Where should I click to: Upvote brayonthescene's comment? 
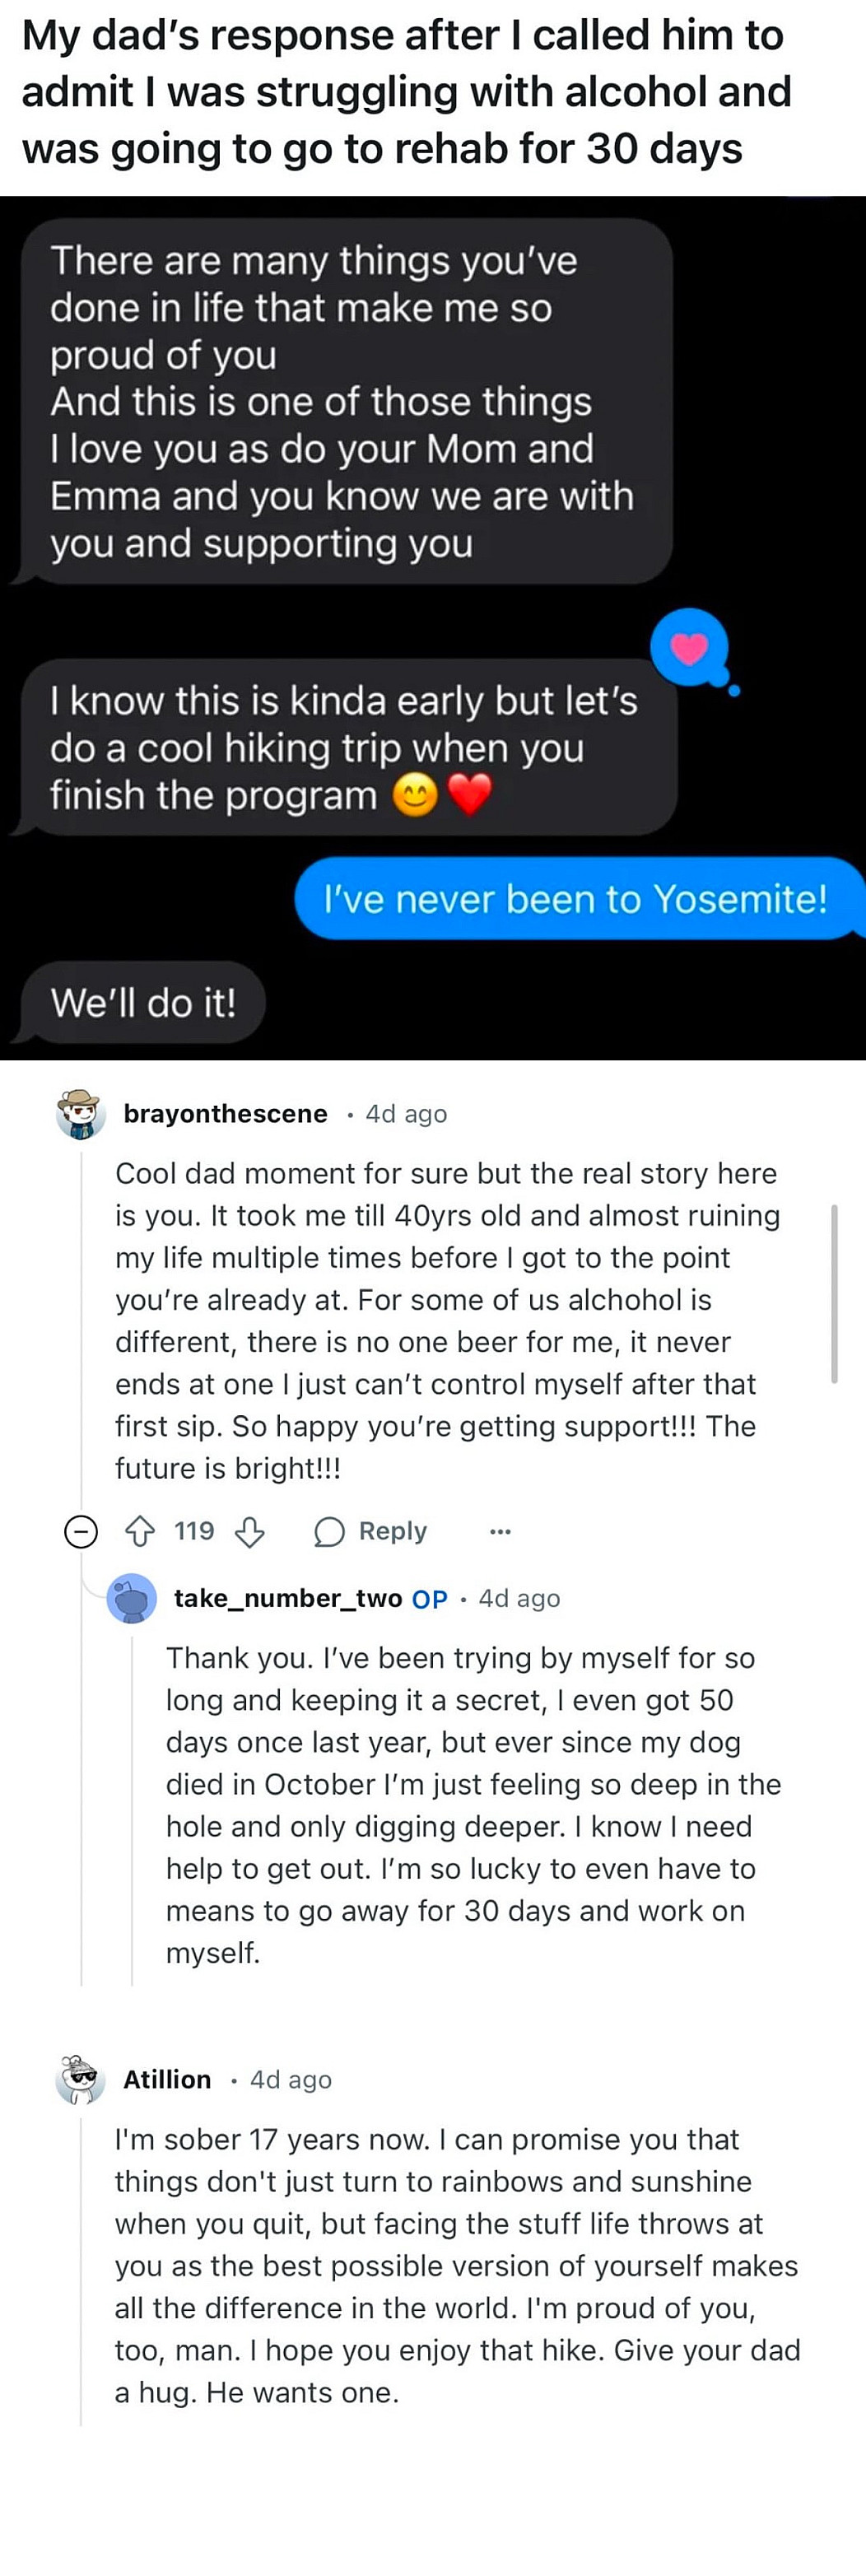coord(140,1531)
